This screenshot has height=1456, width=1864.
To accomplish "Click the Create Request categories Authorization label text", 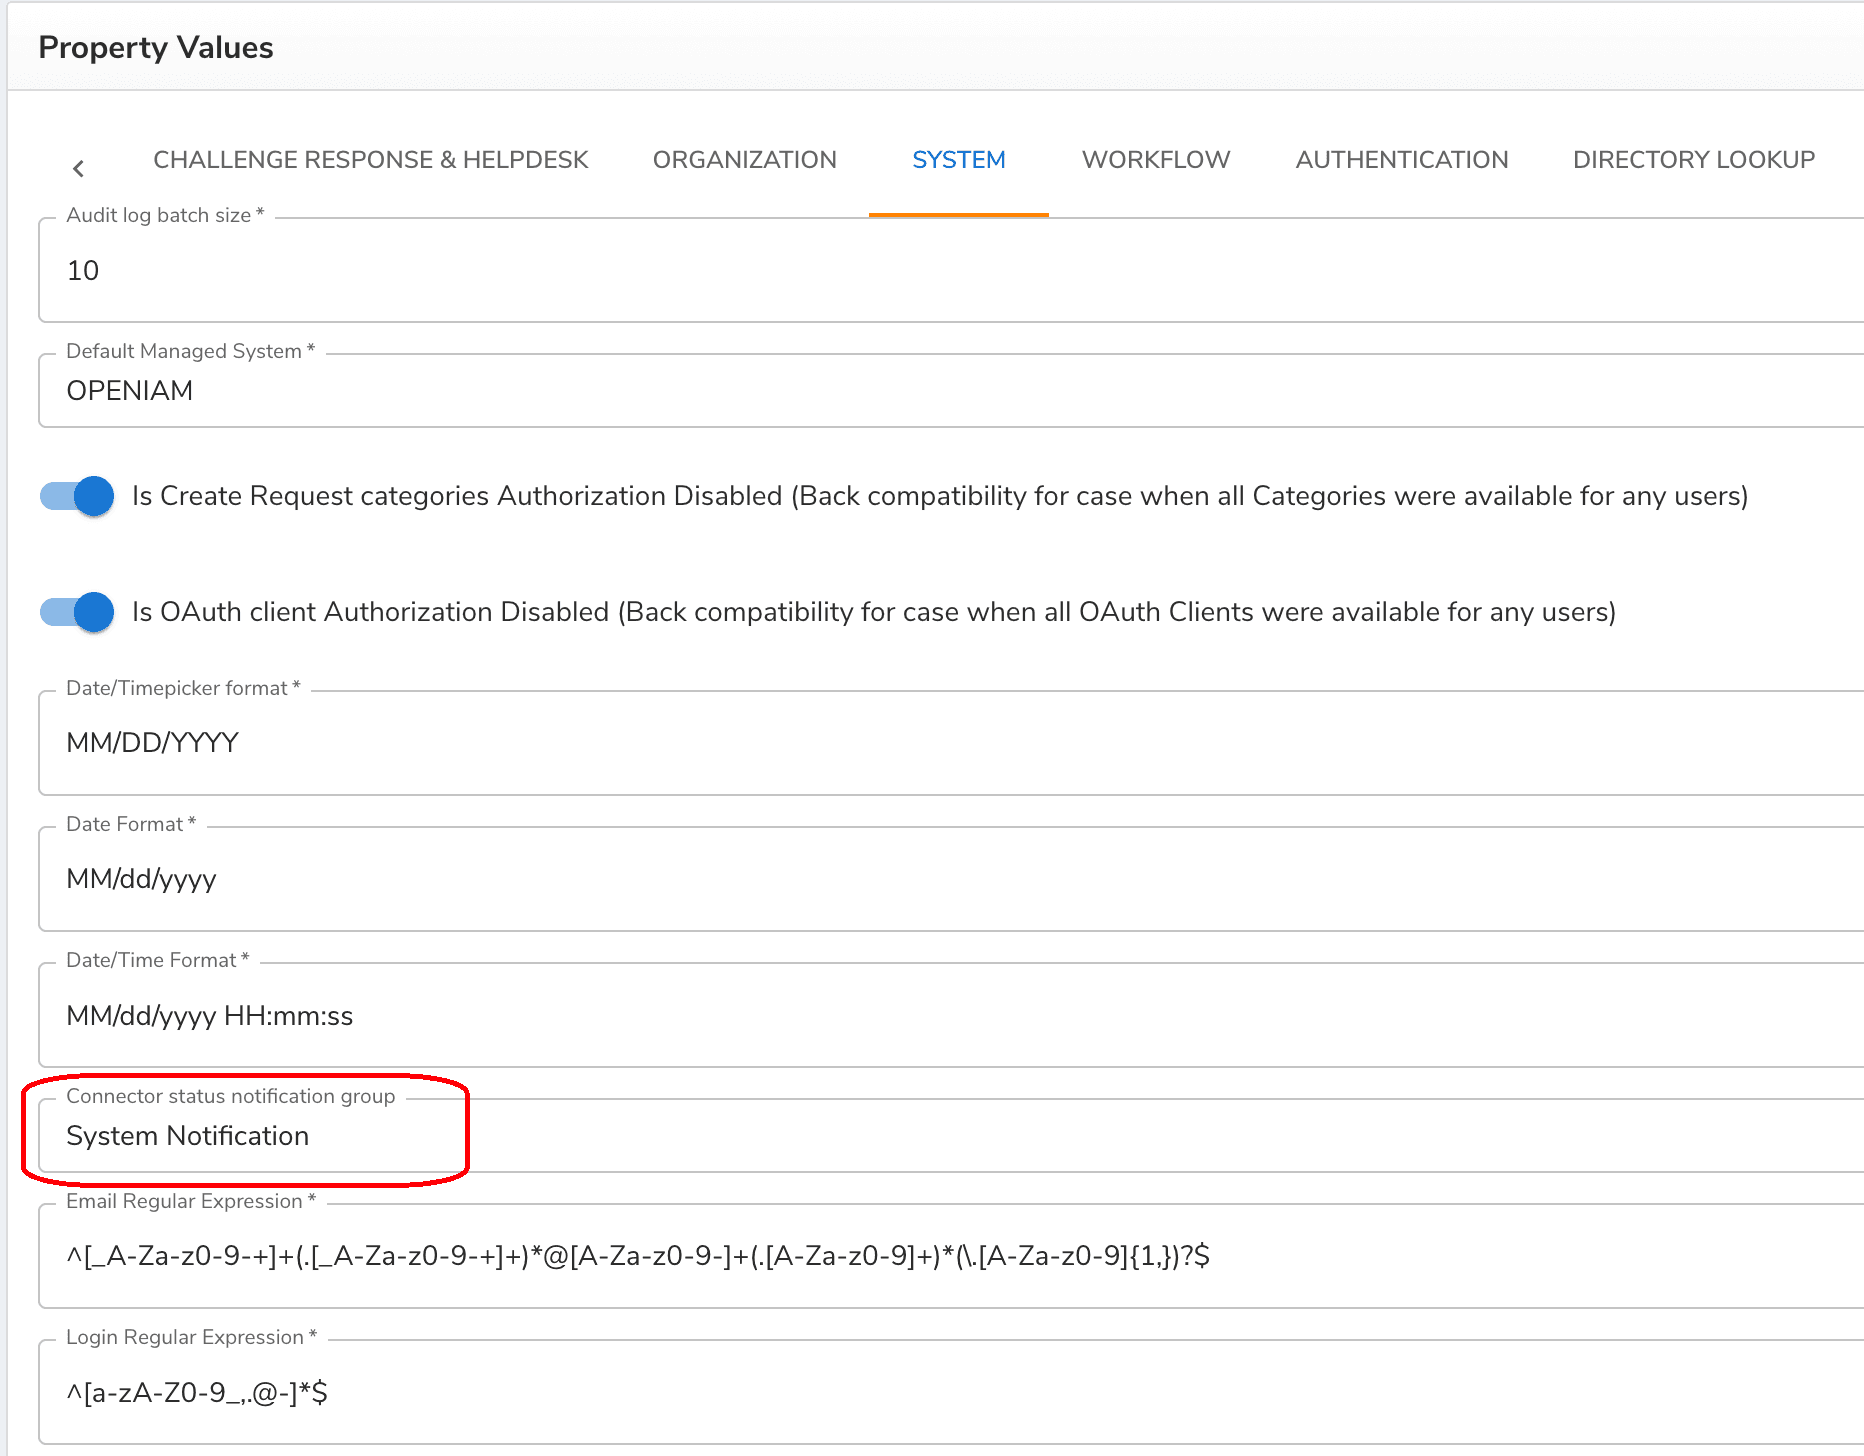I will coord(939,496).
